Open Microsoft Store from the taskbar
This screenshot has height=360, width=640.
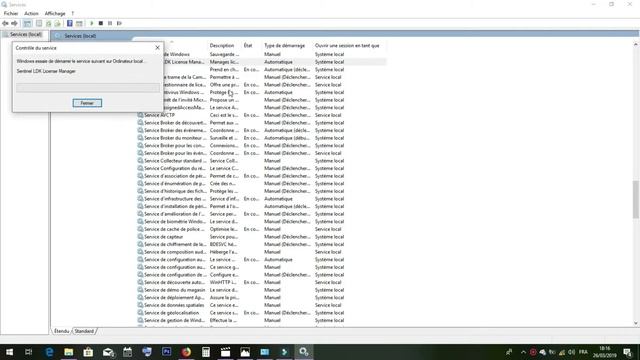click(x=88, y=352)
